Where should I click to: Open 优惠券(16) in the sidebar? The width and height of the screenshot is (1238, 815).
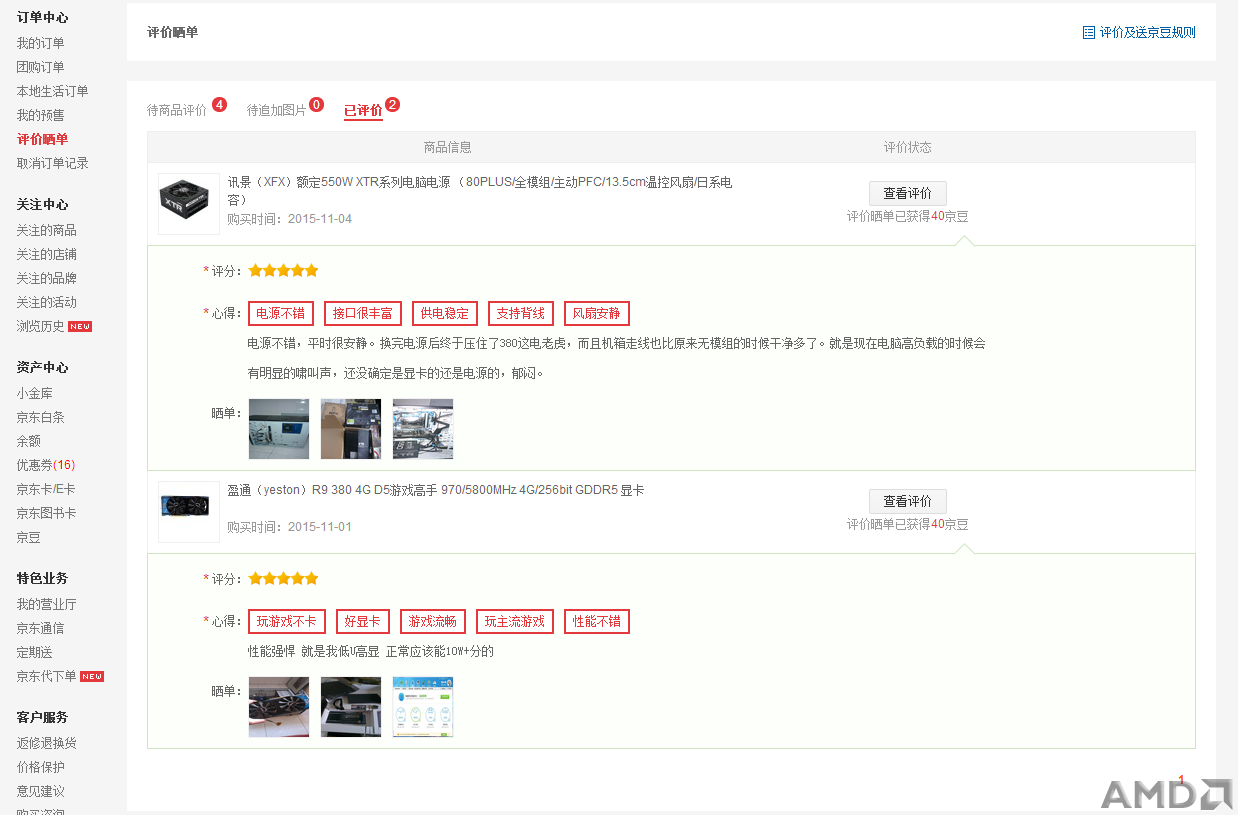(45, 465)
